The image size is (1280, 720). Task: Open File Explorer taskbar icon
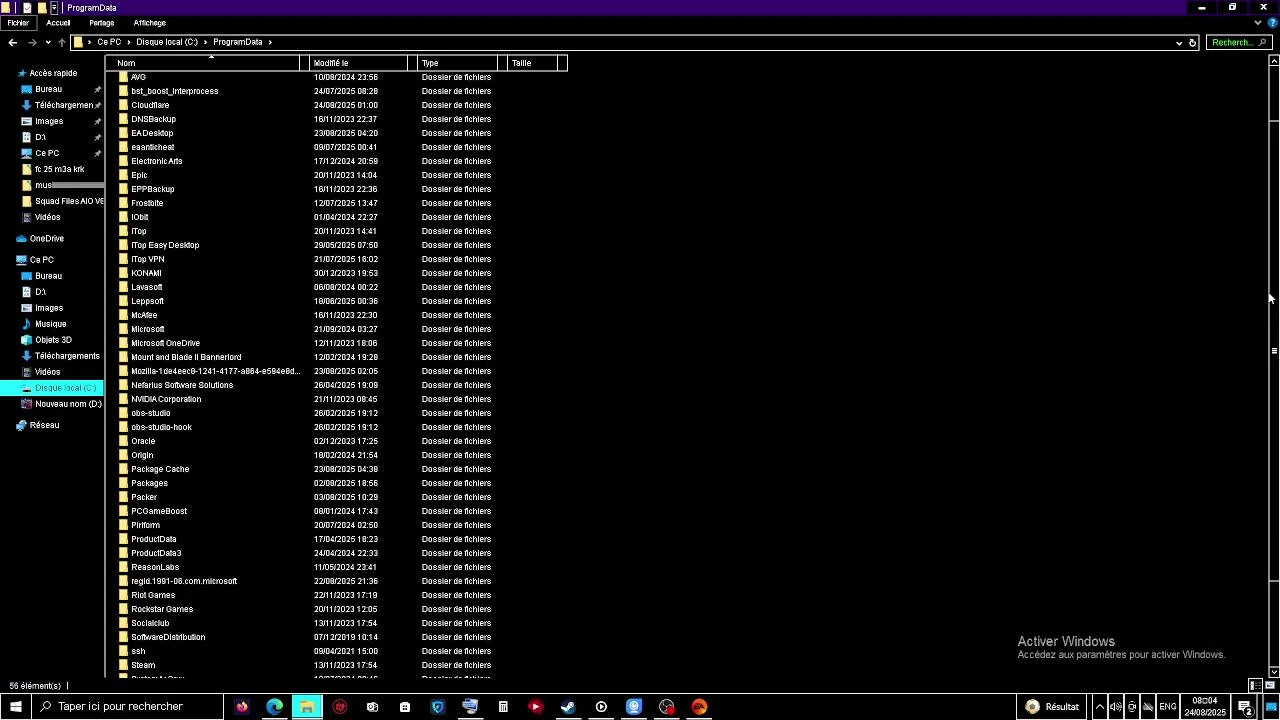pyautogui.click(x=307, y=707)
